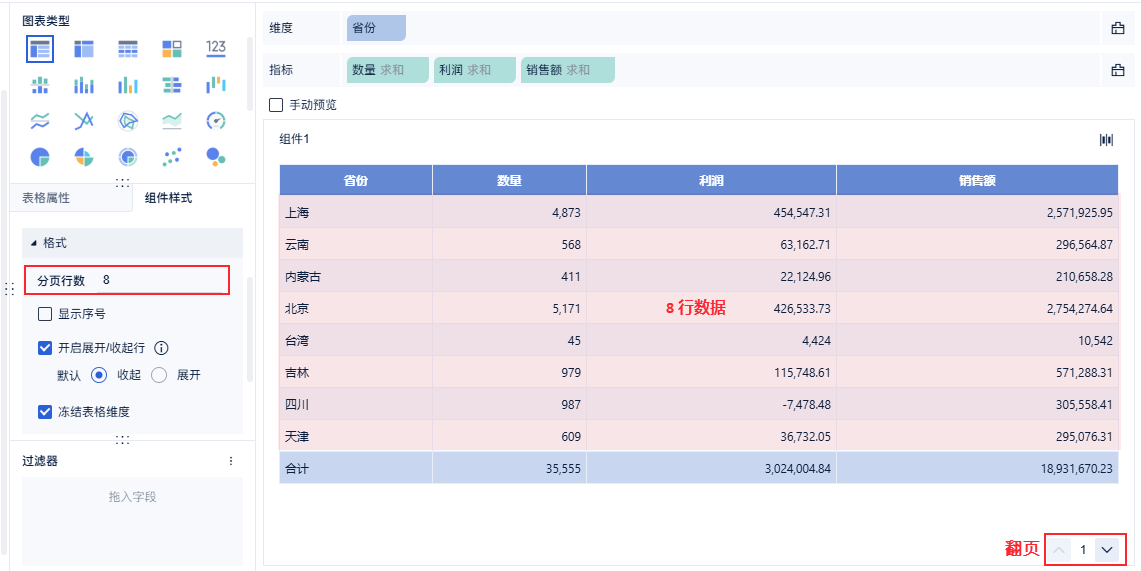This screenshot has width=1141, height=571.
Task: Choose the radar chart type
Action: pos(128,121)
